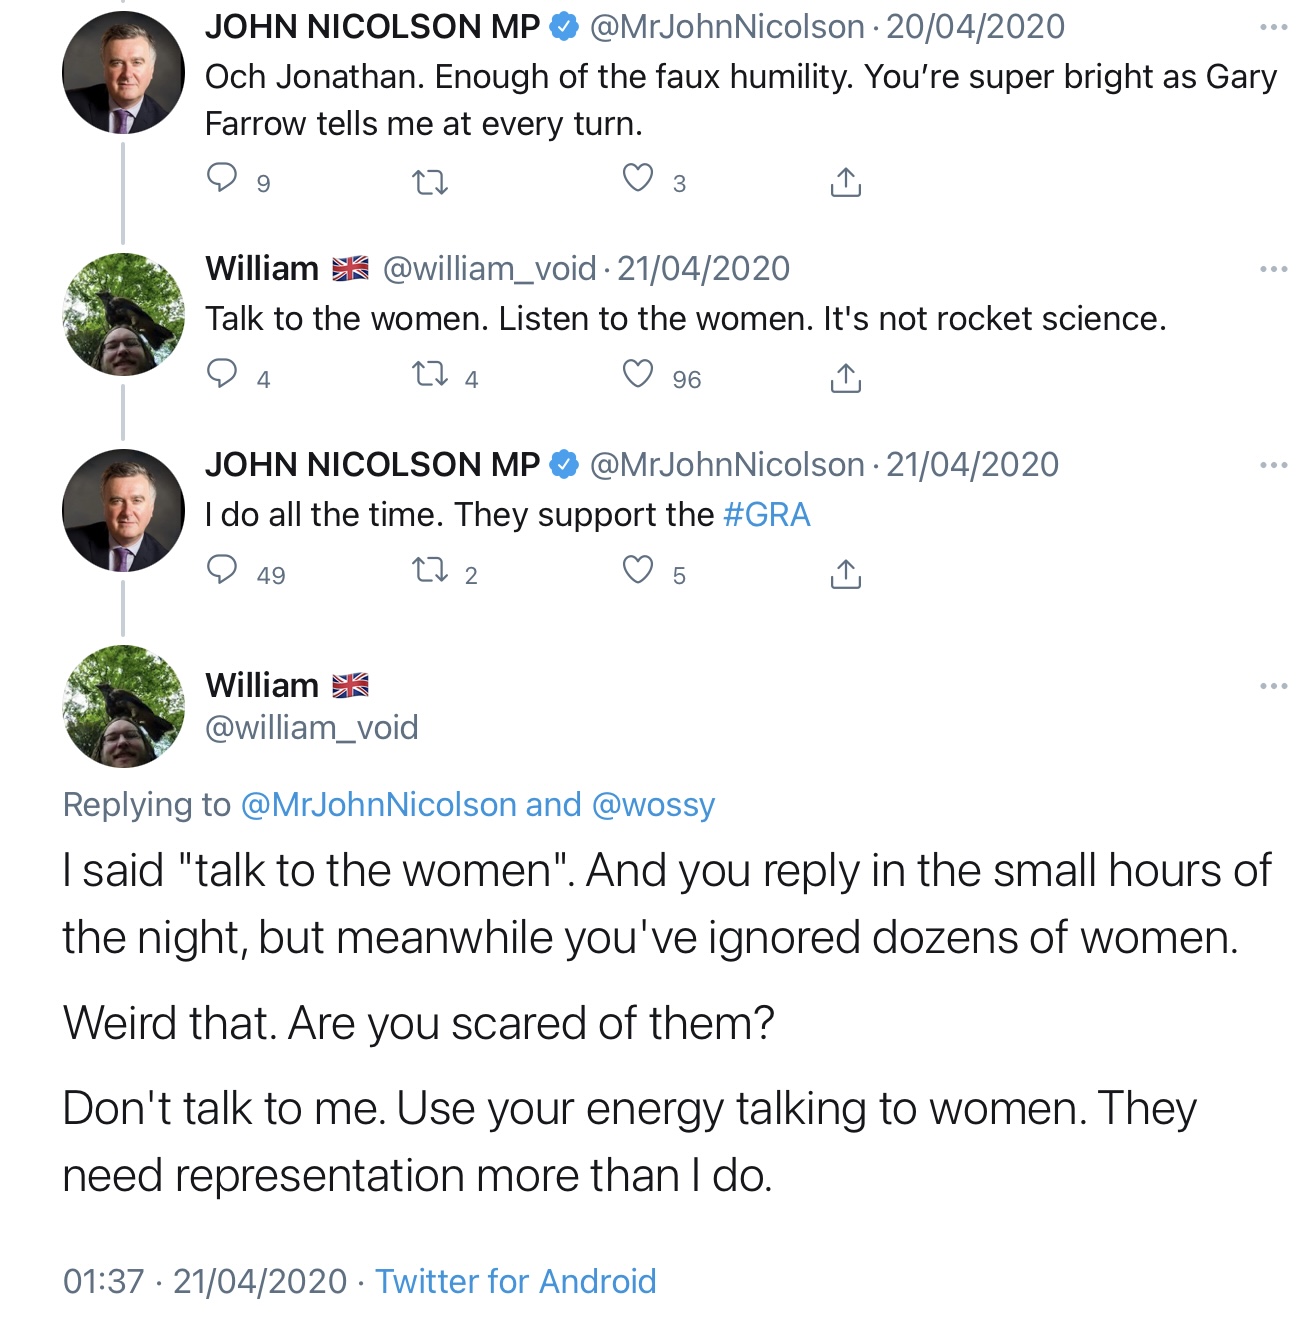Reply to the #GRA support tweet
This screenshot has width=1304, height=1321.
click(x=222, y=571)
